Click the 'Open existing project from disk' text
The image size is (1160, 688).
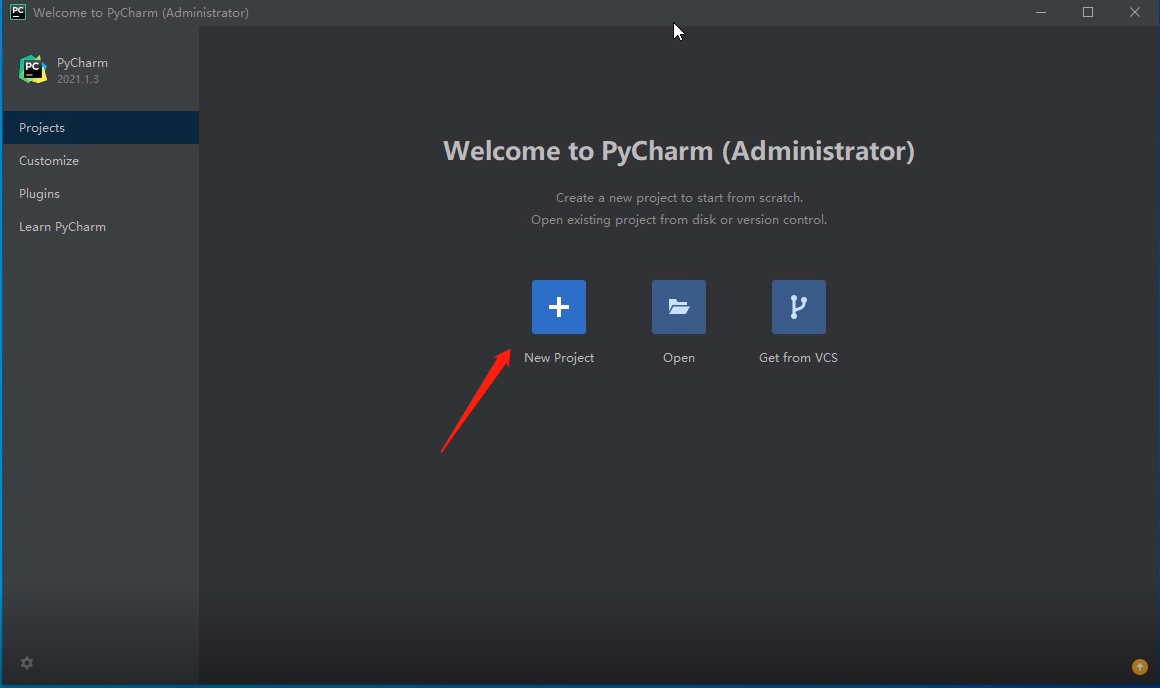click(678, 220)
